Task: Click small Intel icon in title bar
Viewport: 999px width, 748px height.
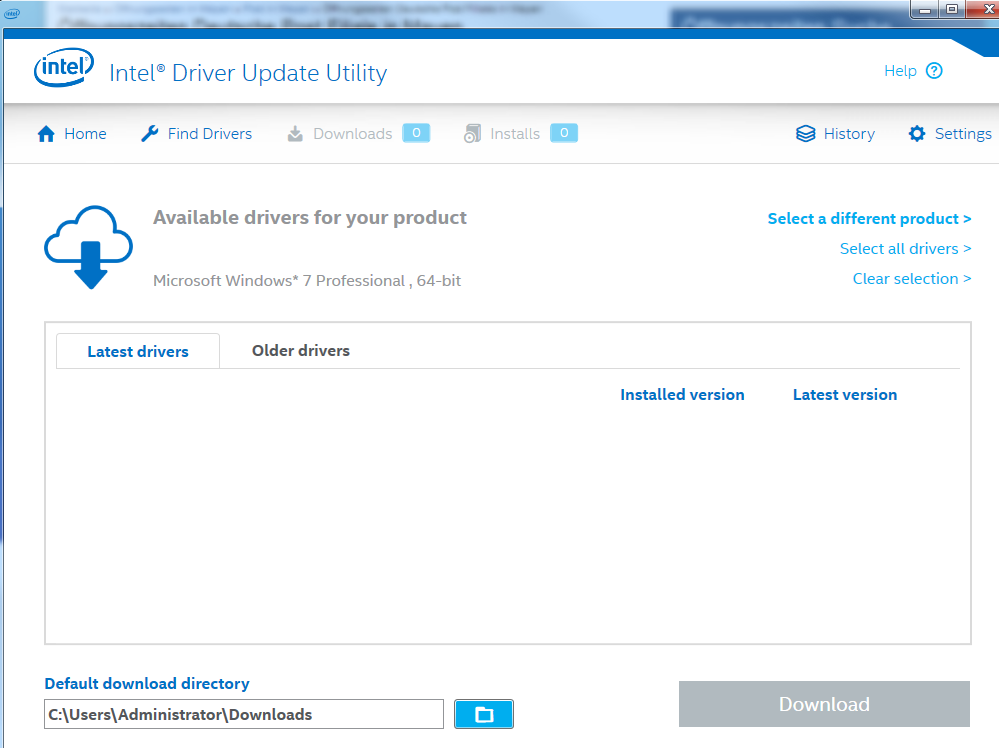Action: coord(12,13)
